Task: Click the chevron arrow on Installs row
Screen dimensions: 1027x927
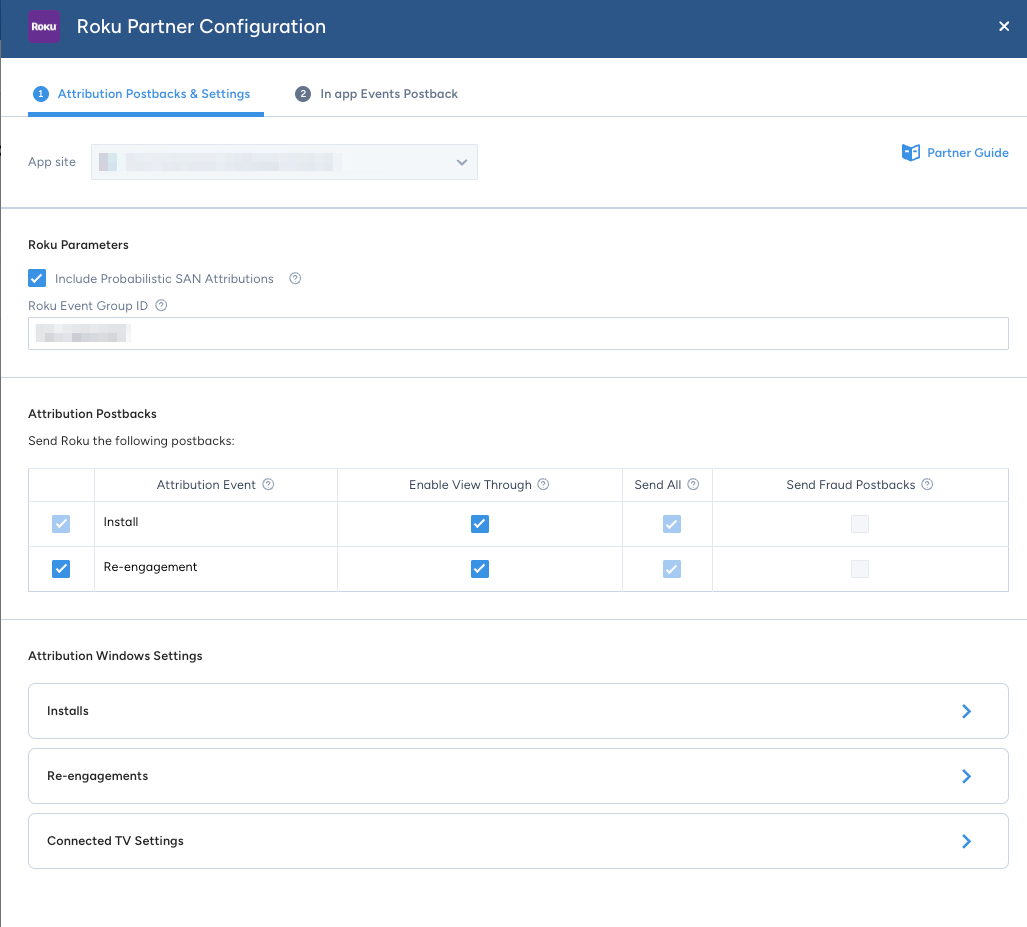Action: 966,711
